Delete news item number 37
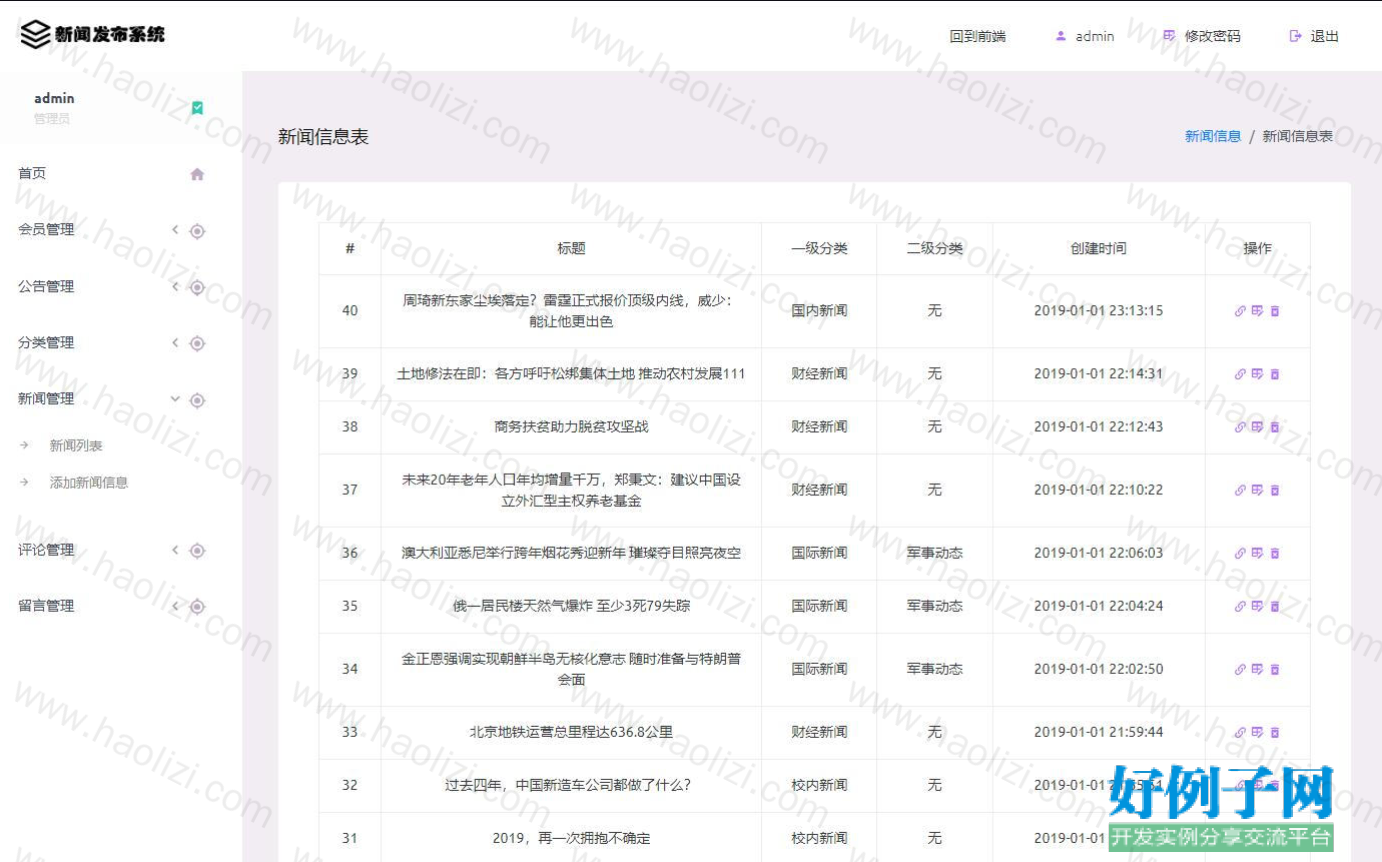The height and width of the screenshot is (862, 1382). 1275,490
